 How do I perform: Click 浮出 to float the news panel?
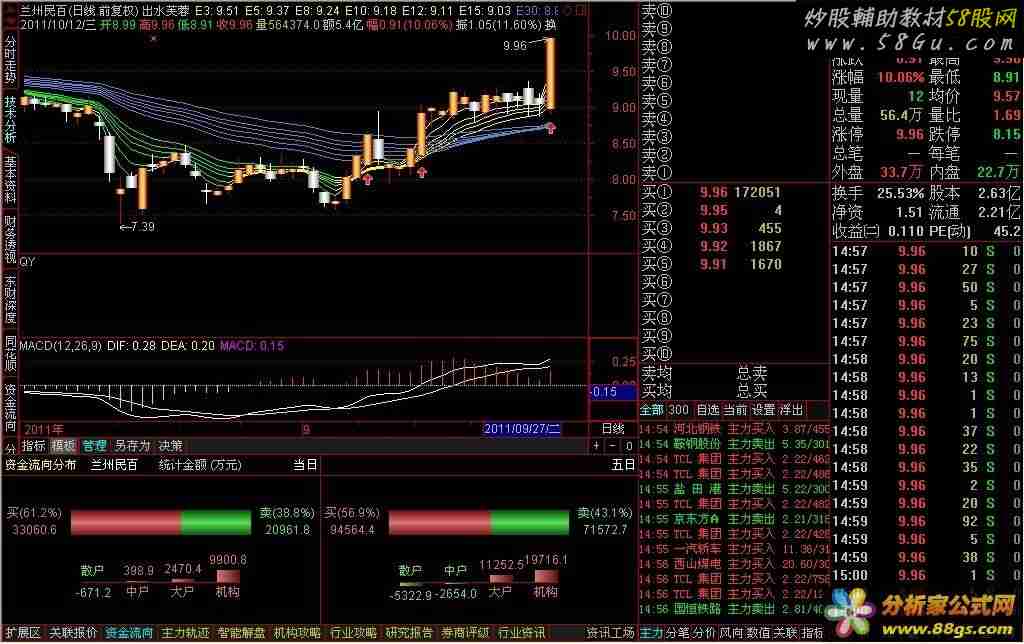point(792,410)
